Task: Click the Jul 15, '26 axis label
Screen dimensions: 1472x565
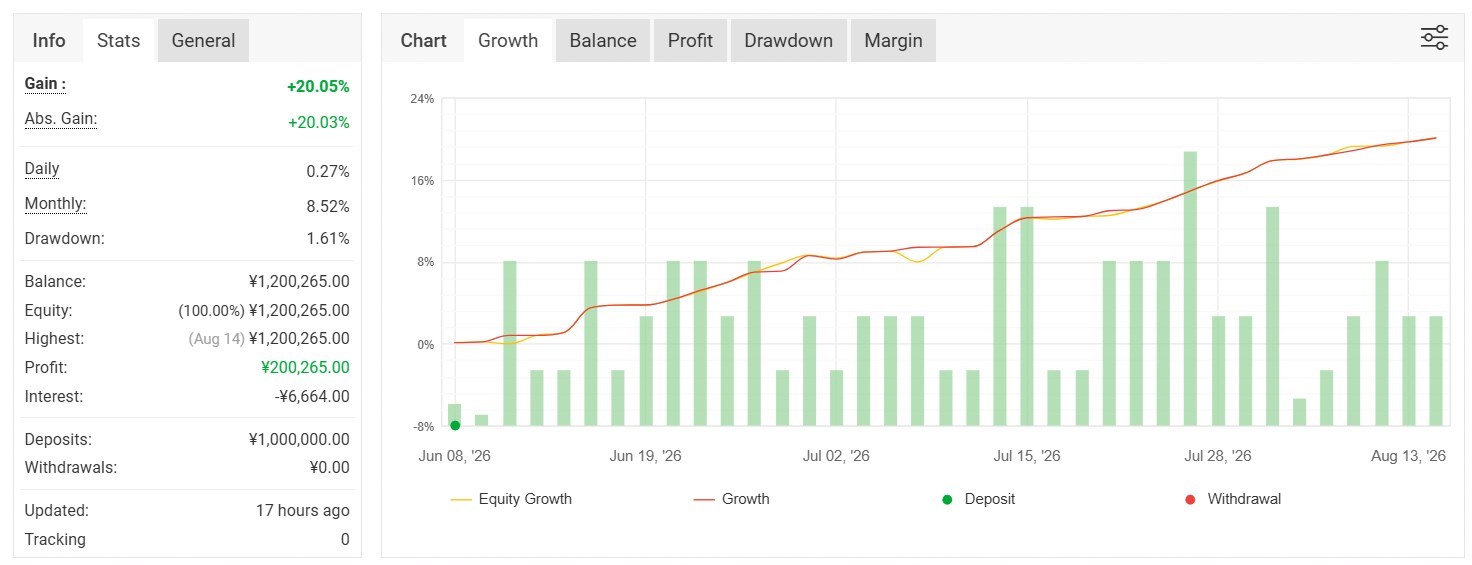Action: 1027,456
